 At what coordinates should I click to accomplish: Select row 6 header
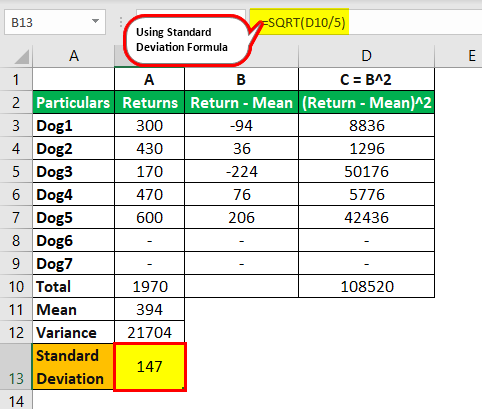[x=16, y=194]
